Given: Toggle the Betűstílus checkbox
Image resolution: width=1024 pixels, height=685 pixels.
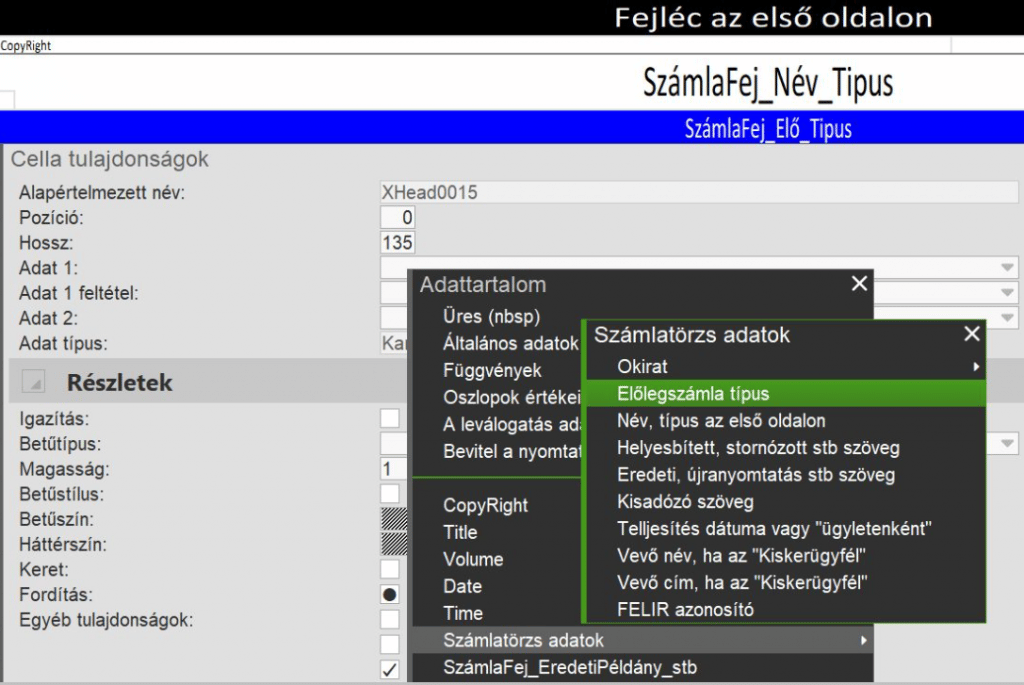Looking at the screenshot, I should pyautogui.click(x=390, y=493).
